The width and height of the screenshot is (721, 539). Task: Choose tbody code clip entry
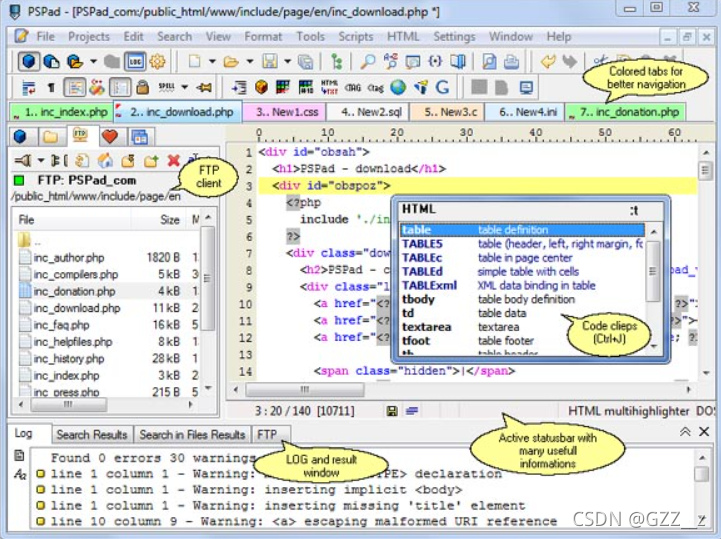pyautogui.click(x=522, y=299)
